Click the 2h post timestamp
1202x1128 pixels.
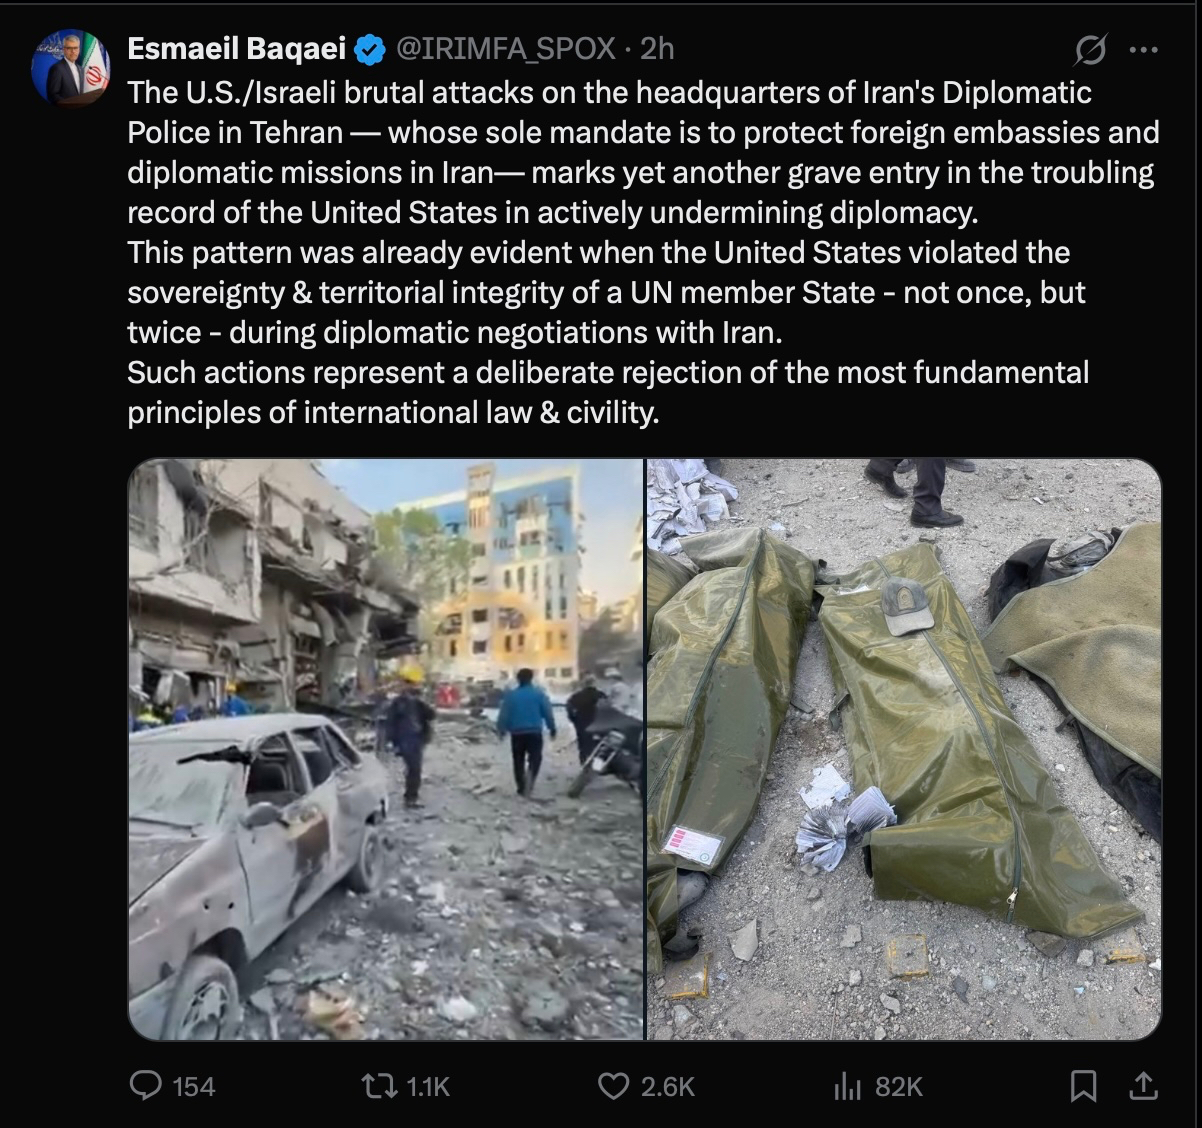(657, 48)
